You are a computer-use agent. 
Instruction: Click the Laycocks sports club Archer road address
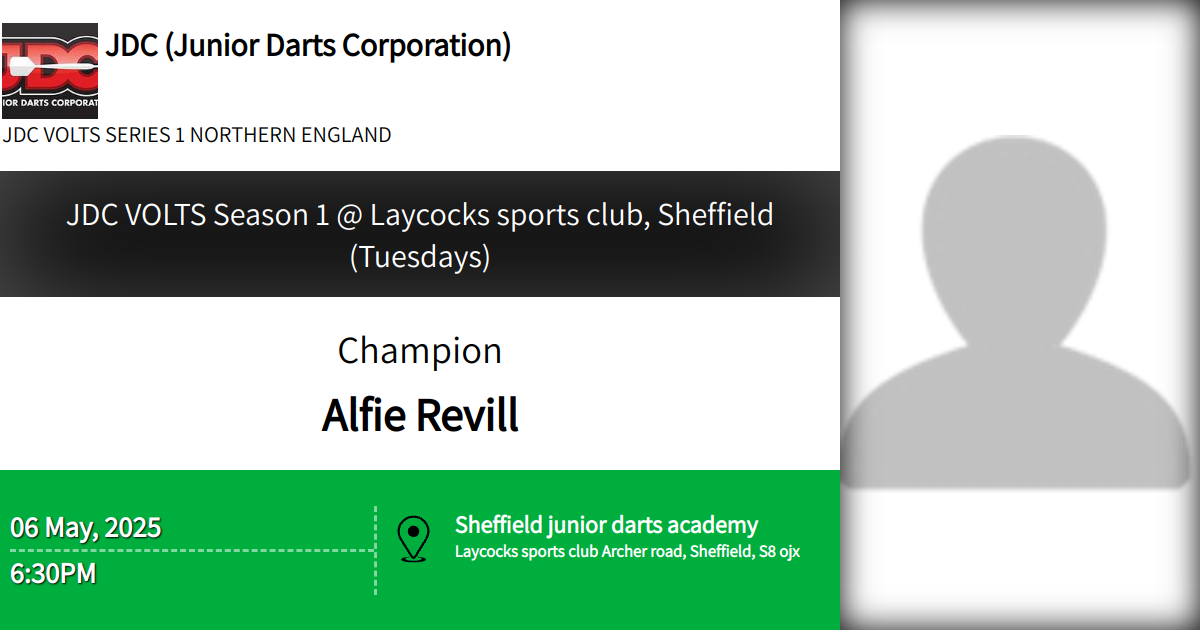(627, 551)
